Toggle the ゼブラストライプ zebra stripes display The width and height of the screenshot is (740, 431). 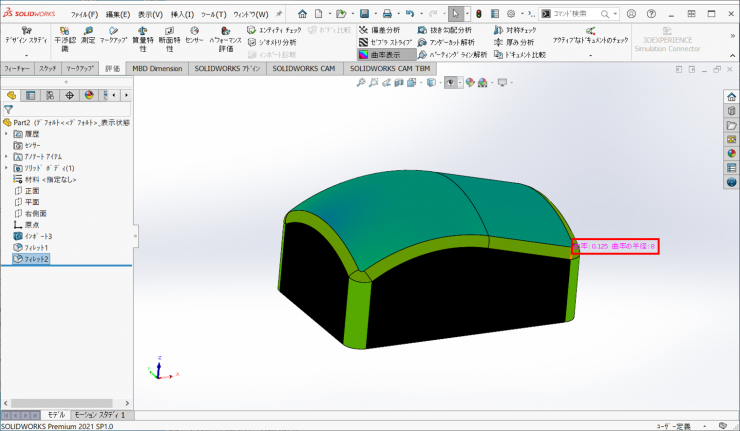pyautogui.click(x=385, y=43)
